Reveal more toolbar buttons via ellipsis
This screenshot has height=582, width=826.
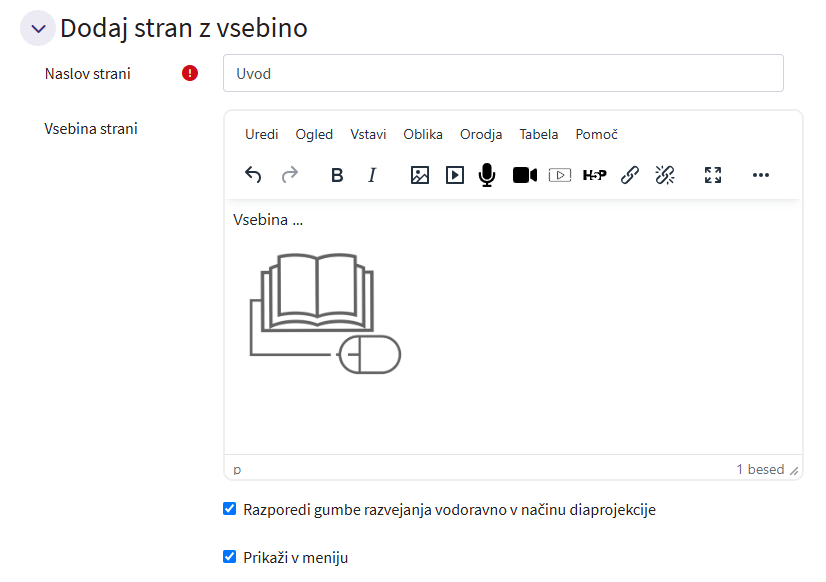[761, 175]
